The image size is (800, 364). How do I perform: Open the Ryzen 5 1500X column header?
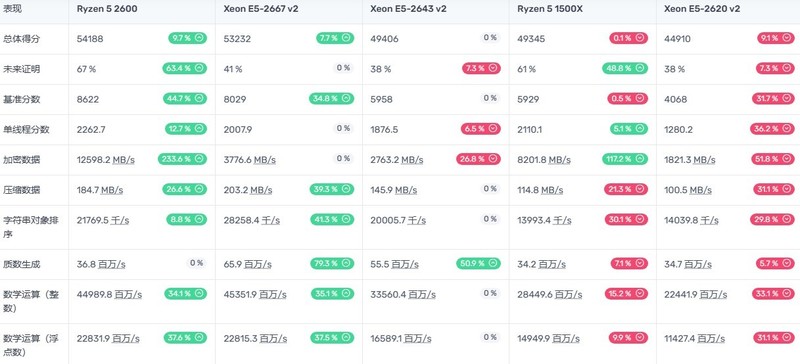(546, 9)
